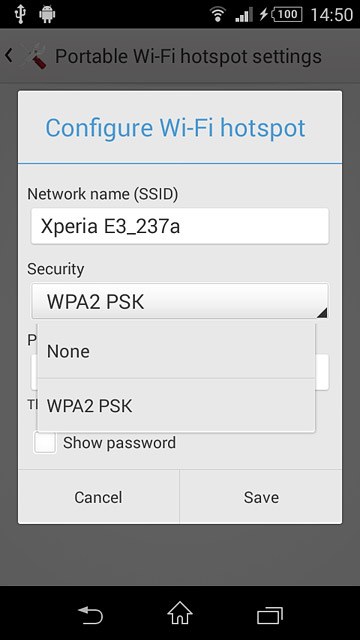
Task: Tap the settings tools icon in header
Action: click(x=33, y=56)
